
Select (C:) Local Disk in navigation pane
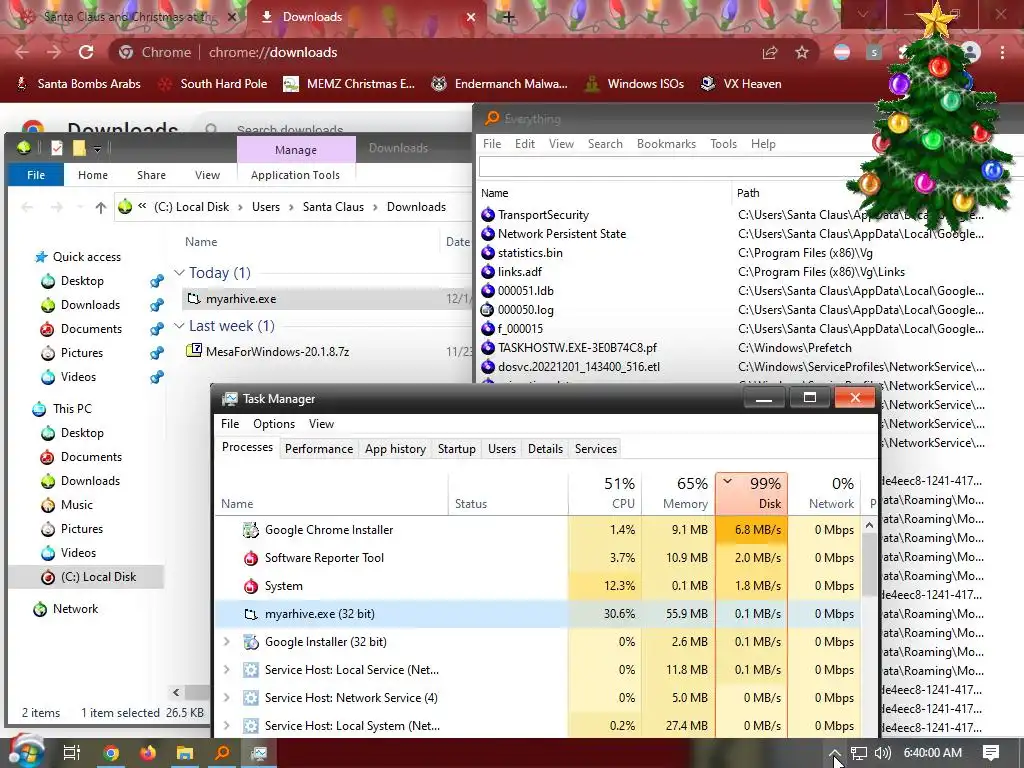pos(98,577)
